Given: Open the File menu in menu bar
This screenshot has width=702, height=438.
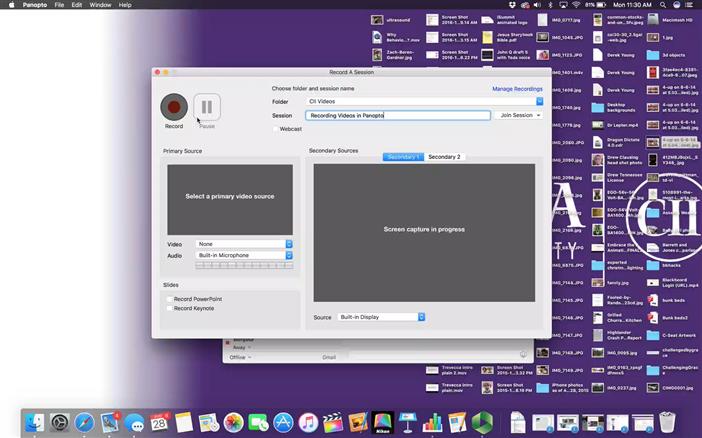Looking at the screenshot, I should (60, 5).
